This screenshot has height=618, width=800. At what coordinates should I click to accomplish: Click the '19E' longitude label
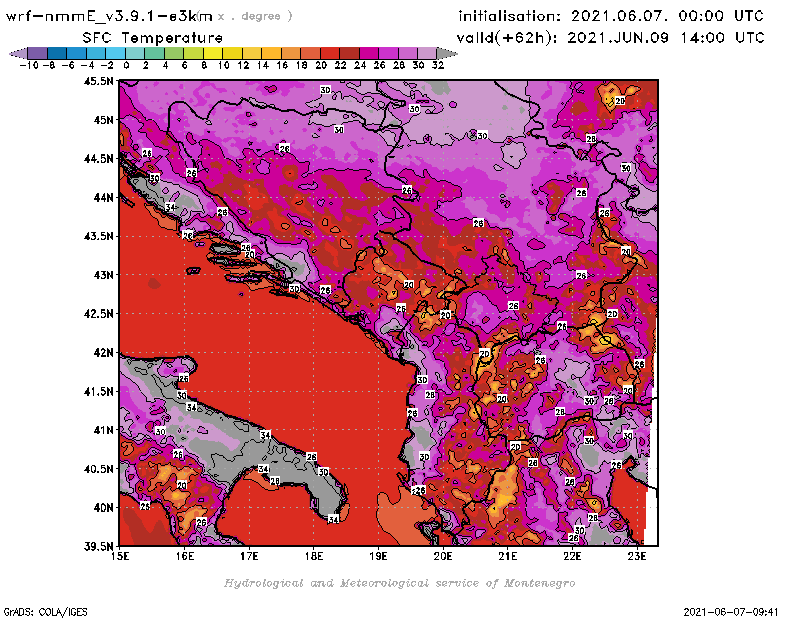378,556
